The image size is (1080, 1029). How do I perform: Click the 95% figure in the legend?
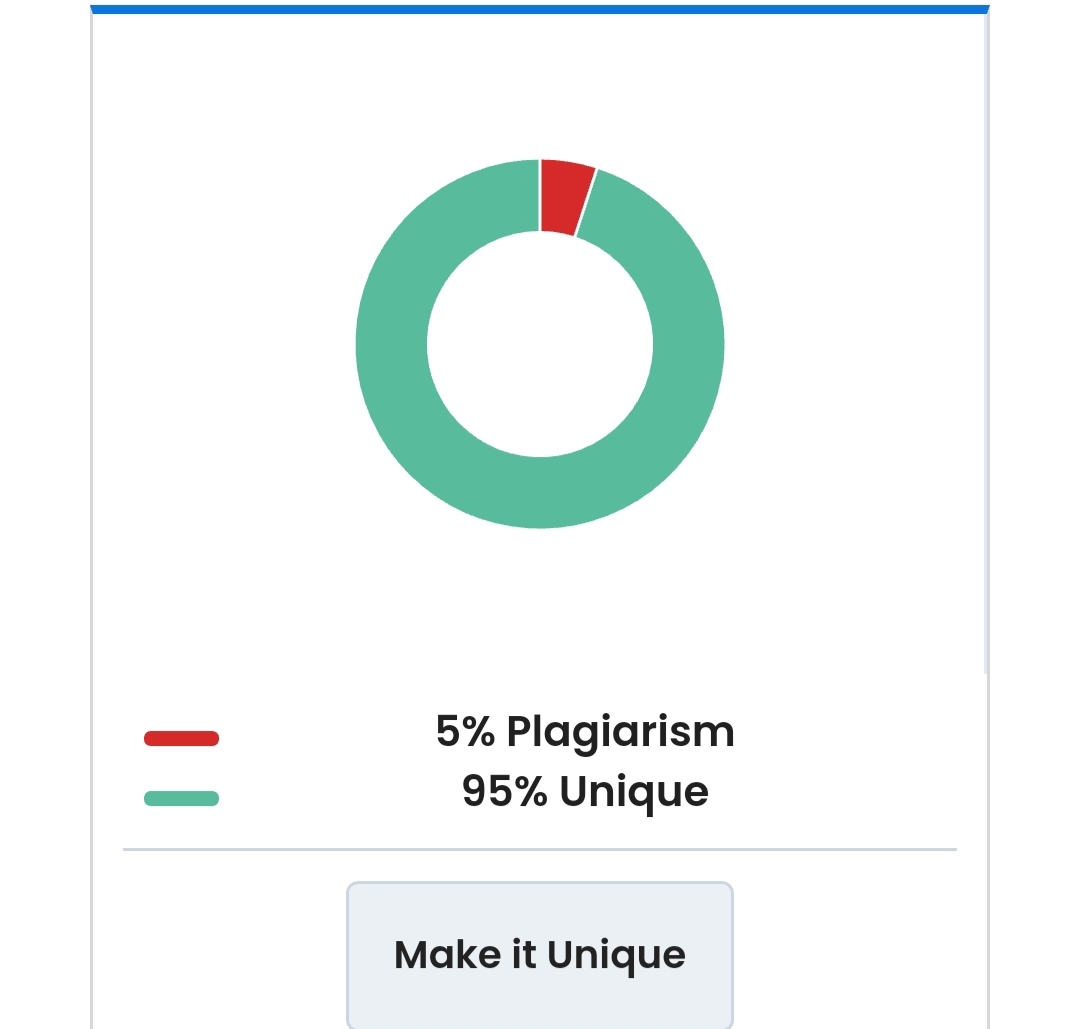[504, 791]
